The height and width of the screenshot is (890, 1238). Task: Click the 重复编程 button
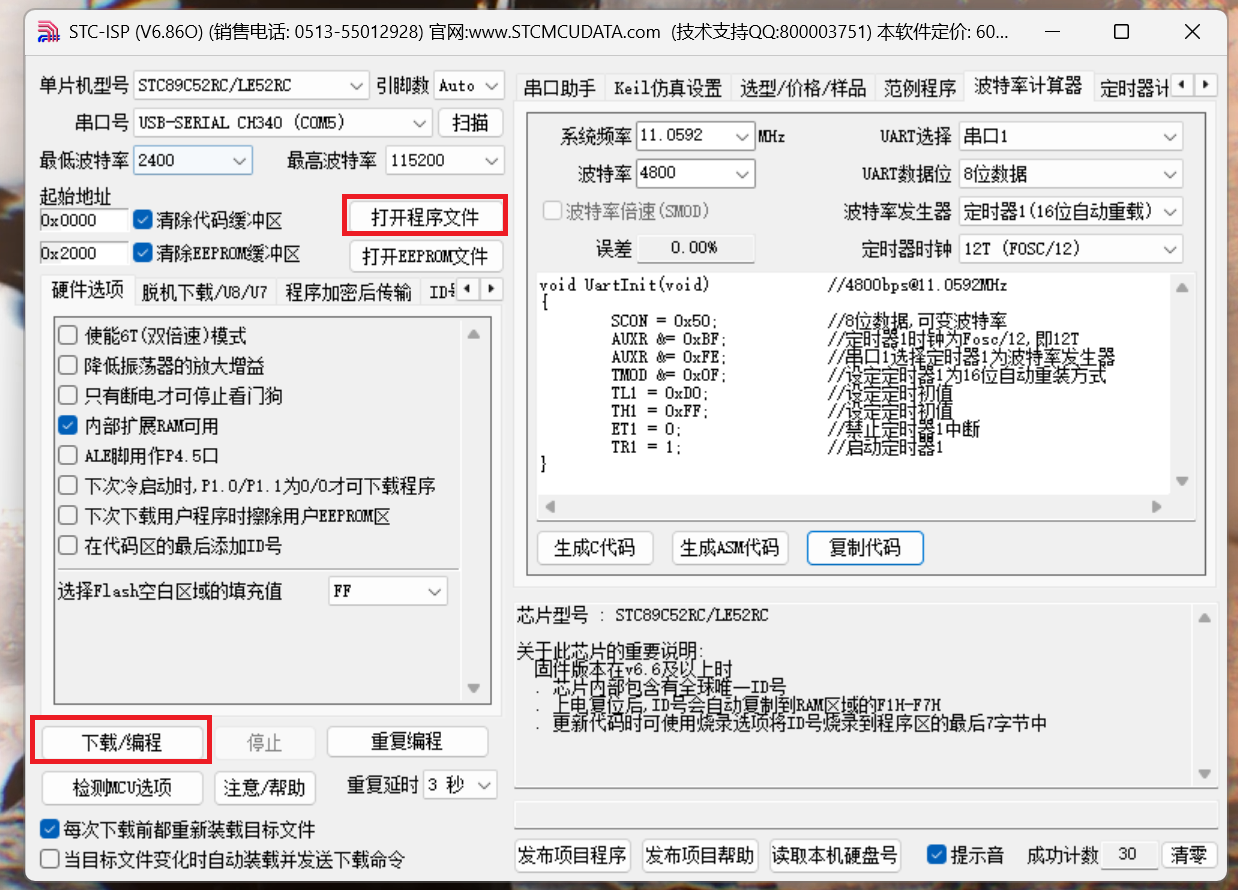point(407,742)
